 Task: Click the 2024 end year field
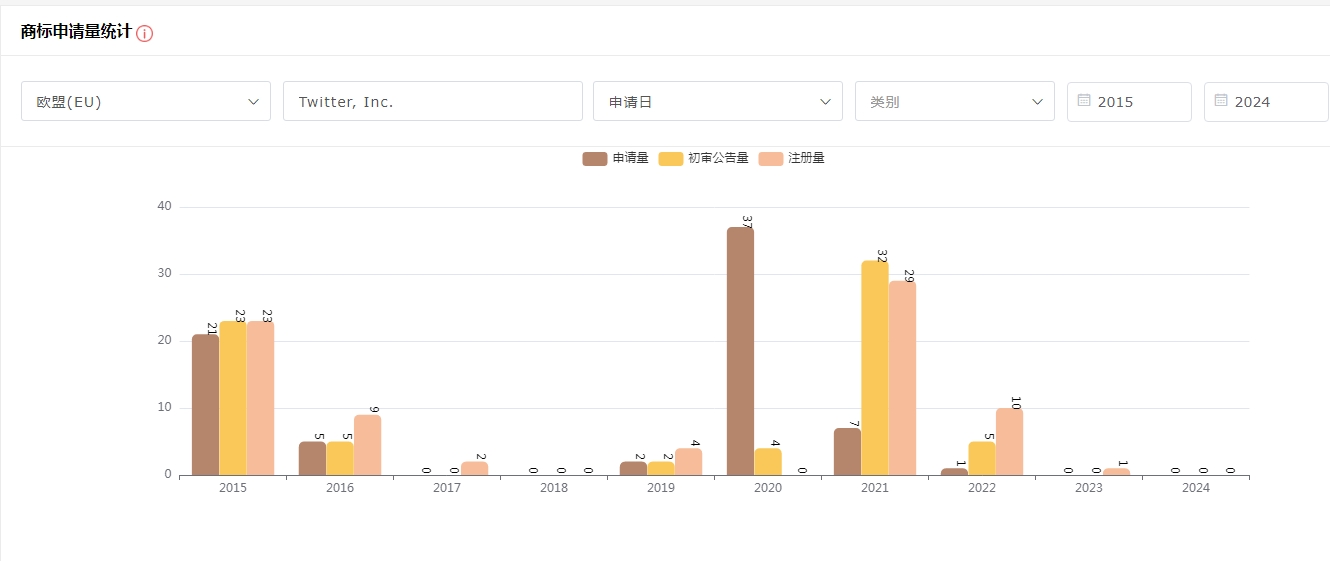[1266, 101]
